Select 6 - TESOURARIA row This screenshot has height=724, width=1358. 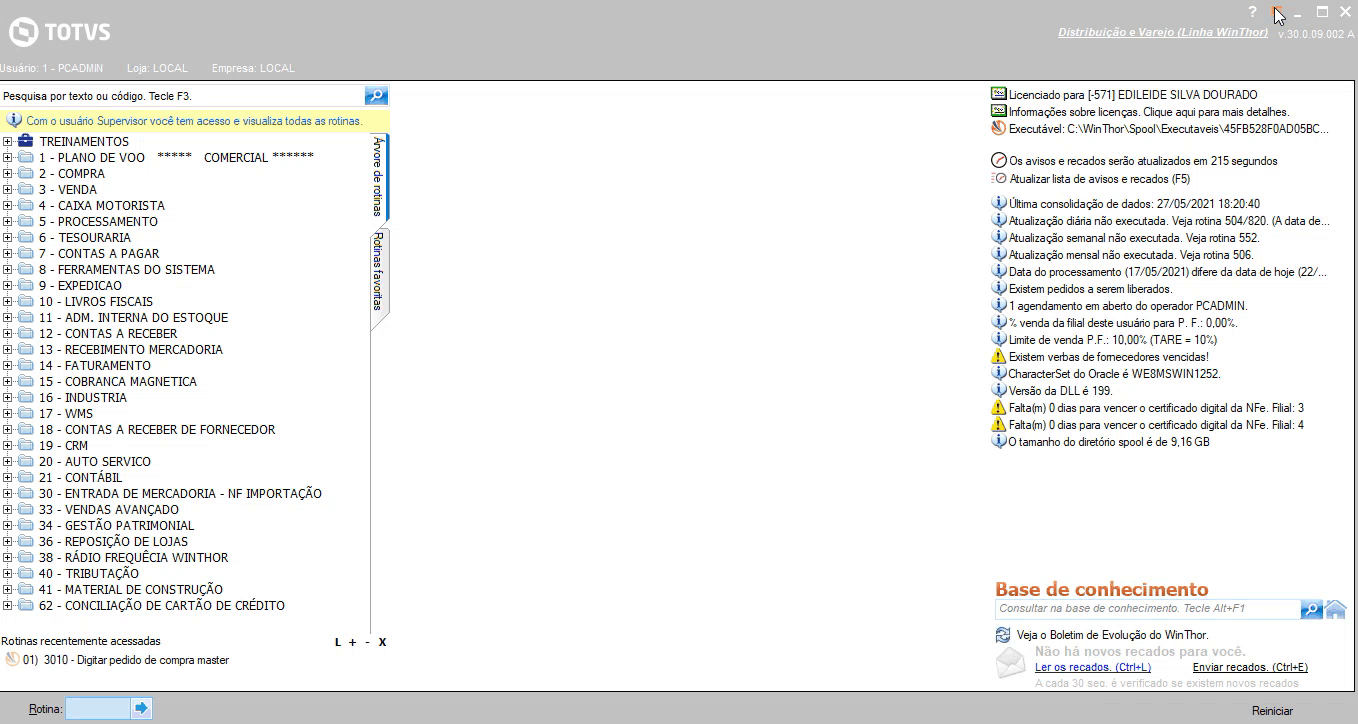(85, 237)
